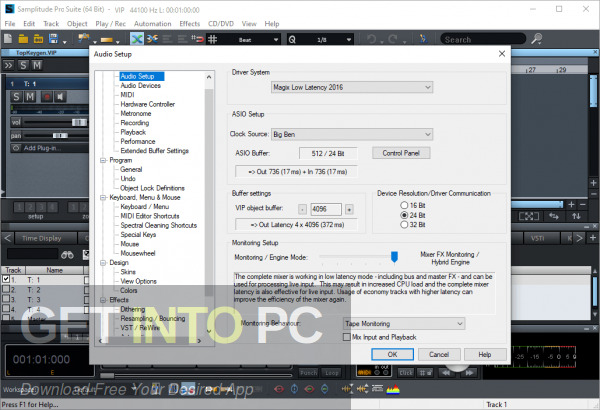This screenshot has height=410, width=600.
Task: Open the Track menu
Action: 51,24
